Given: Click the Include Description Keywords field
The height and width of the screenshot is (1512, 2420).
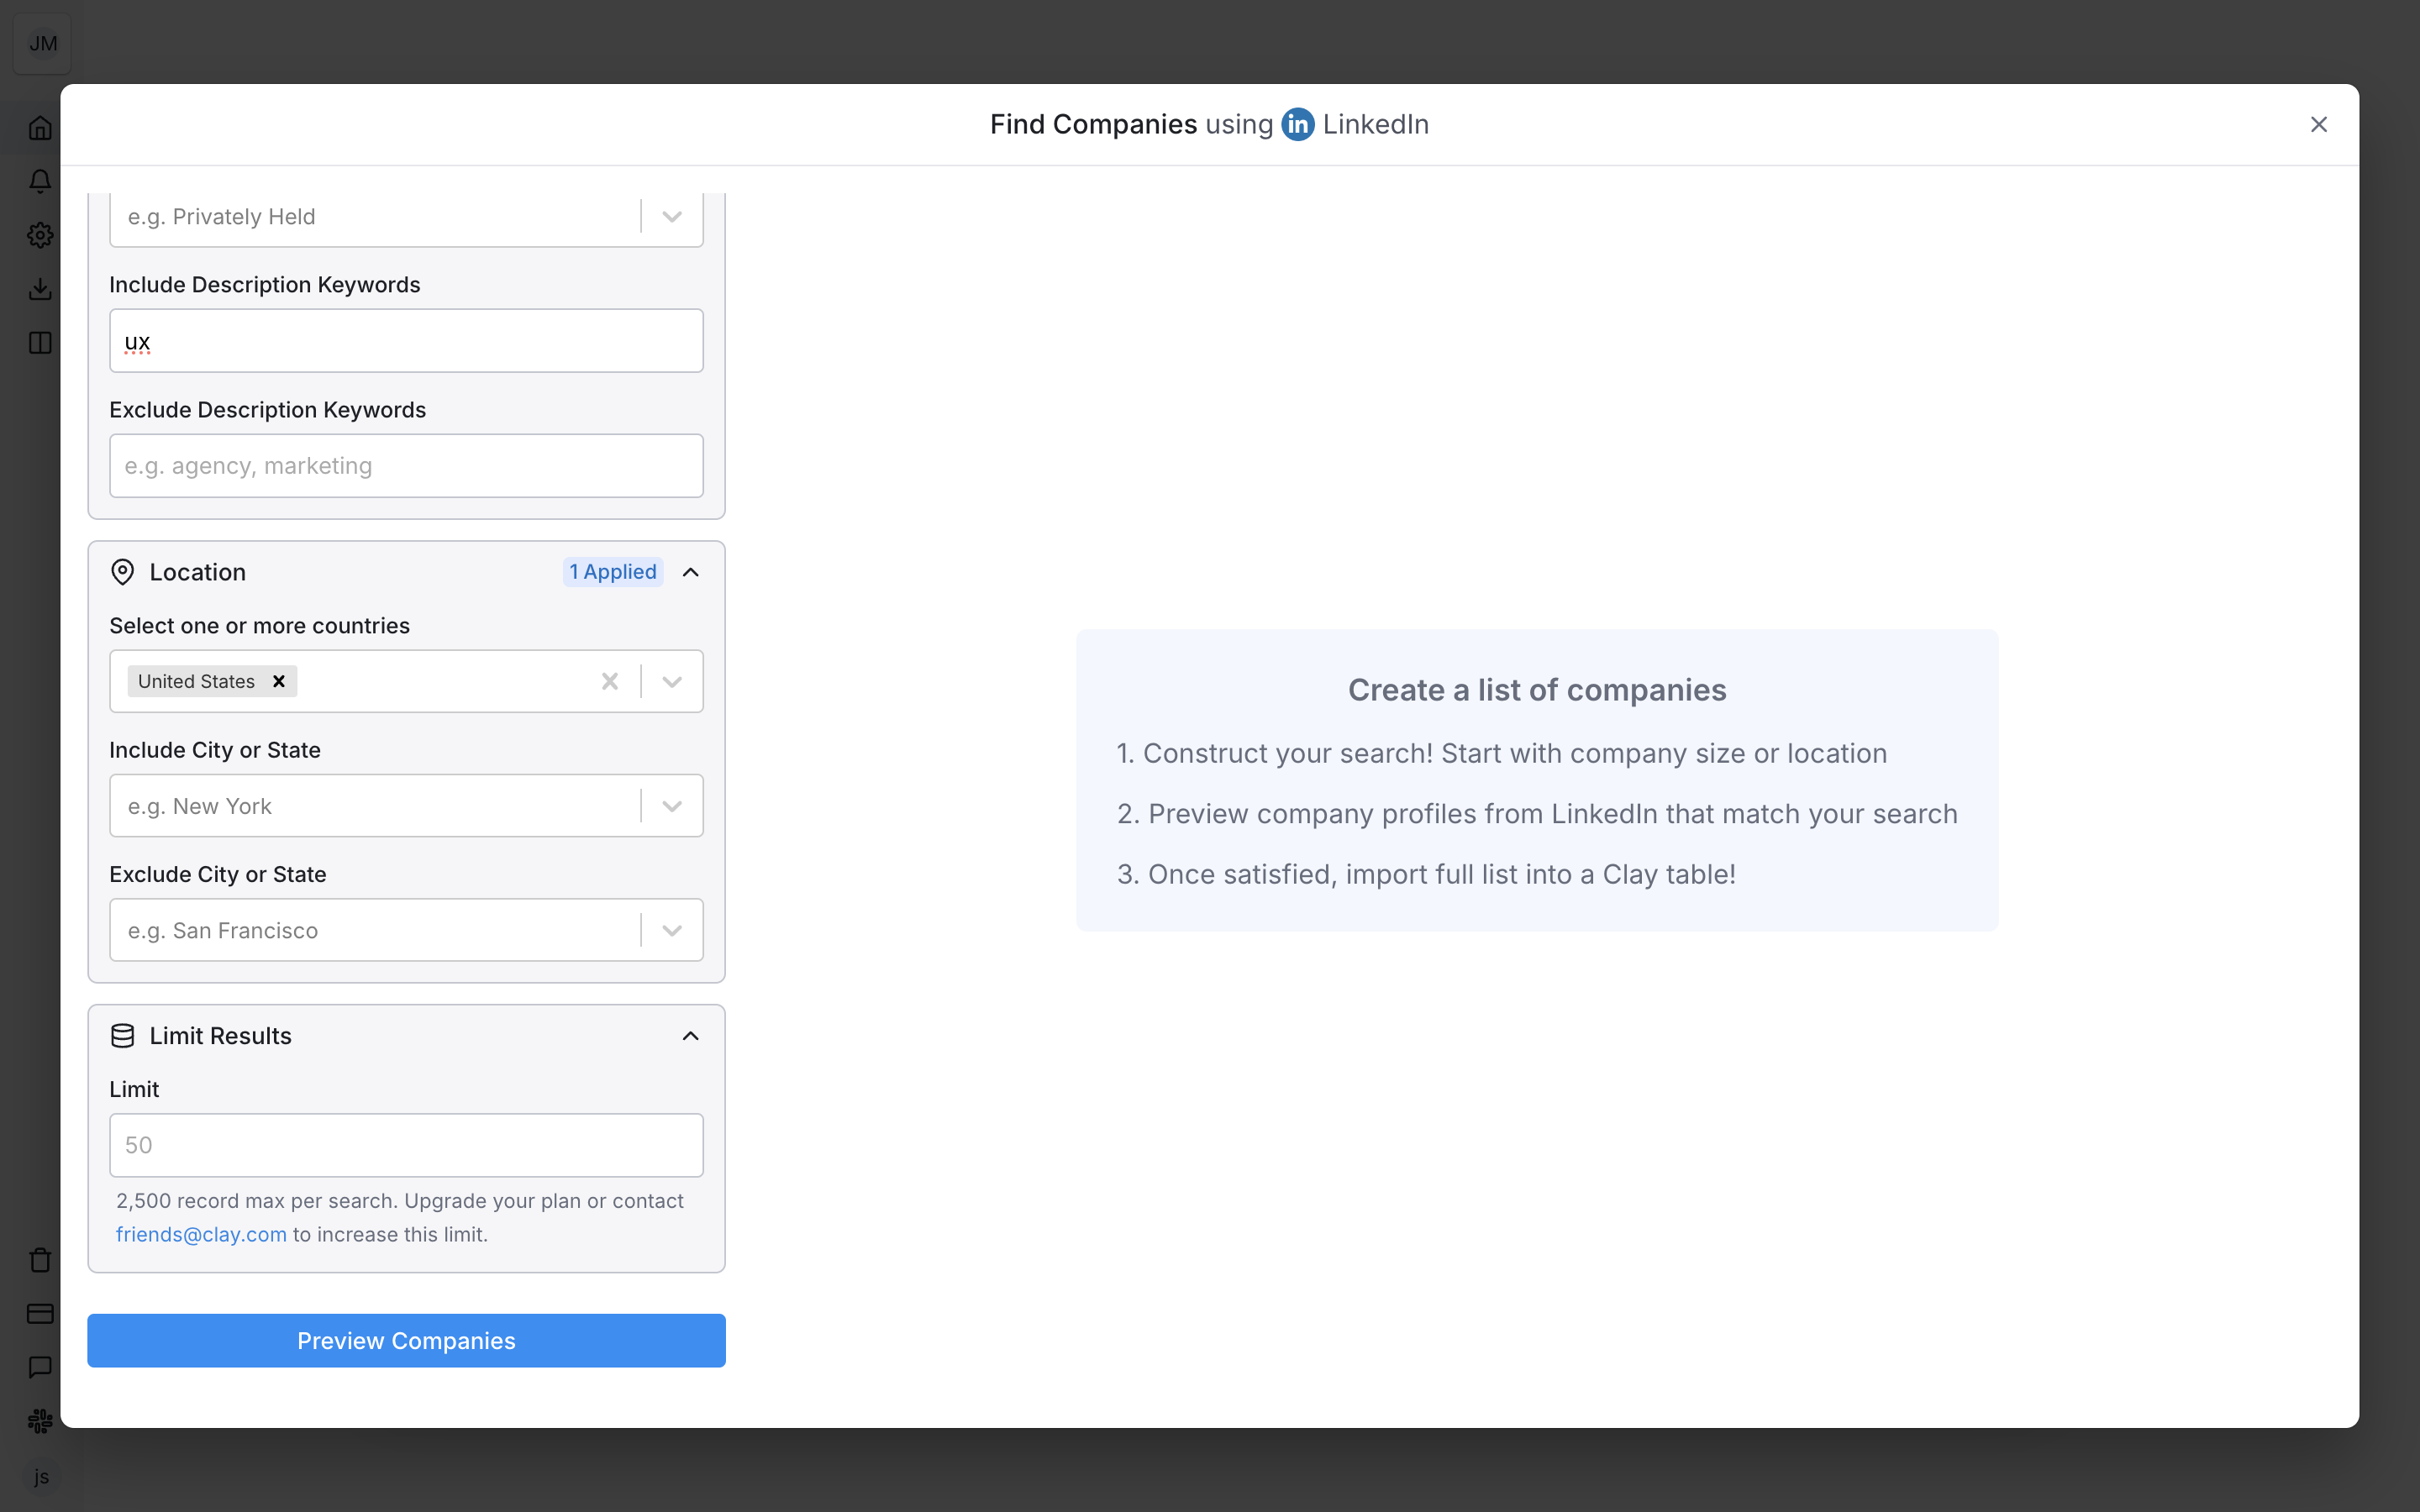Looking at the screenshot, I should (x=406, y=341).
